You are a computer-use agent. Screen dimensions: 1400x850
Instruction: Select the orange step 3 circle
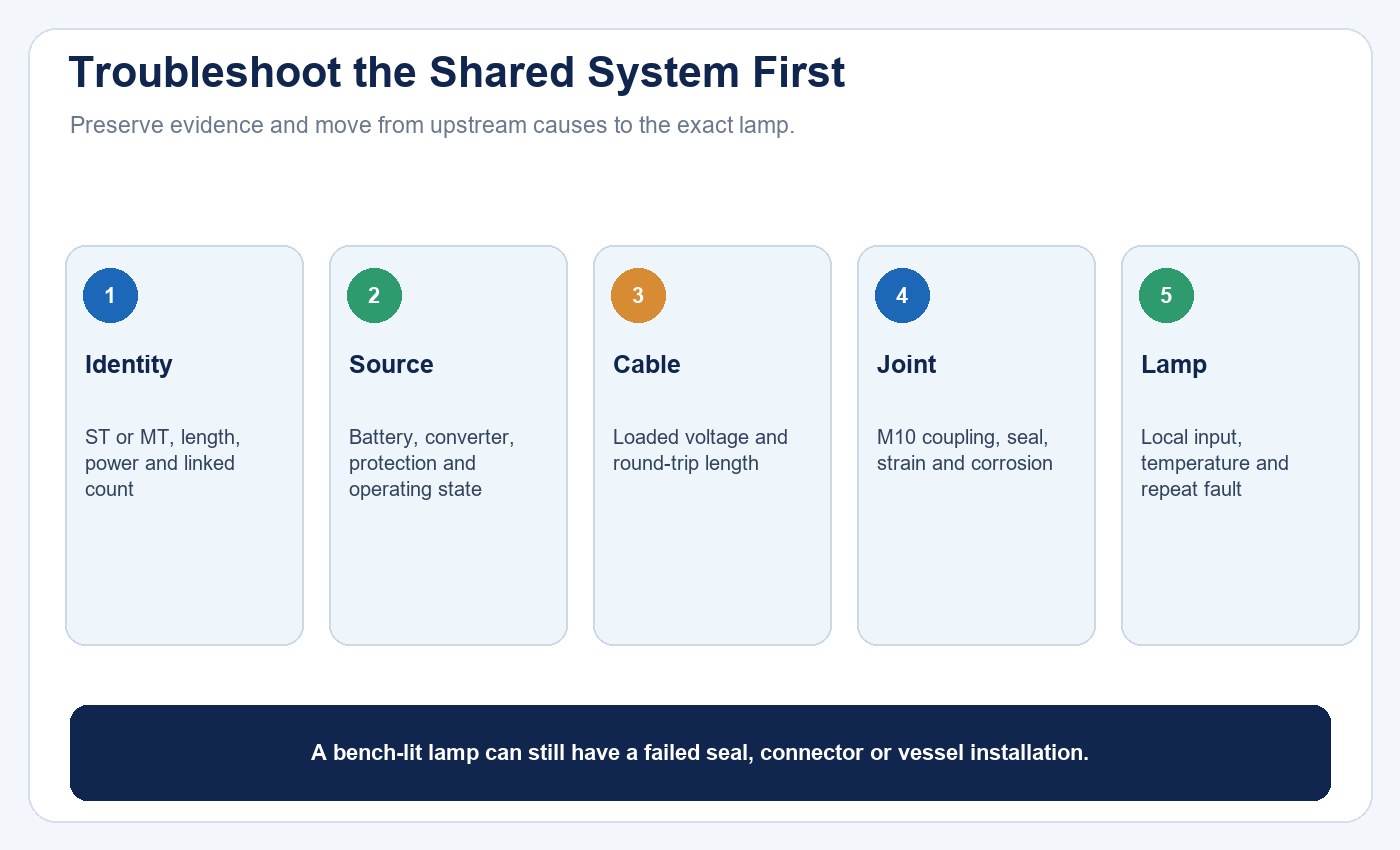point(638,295)
